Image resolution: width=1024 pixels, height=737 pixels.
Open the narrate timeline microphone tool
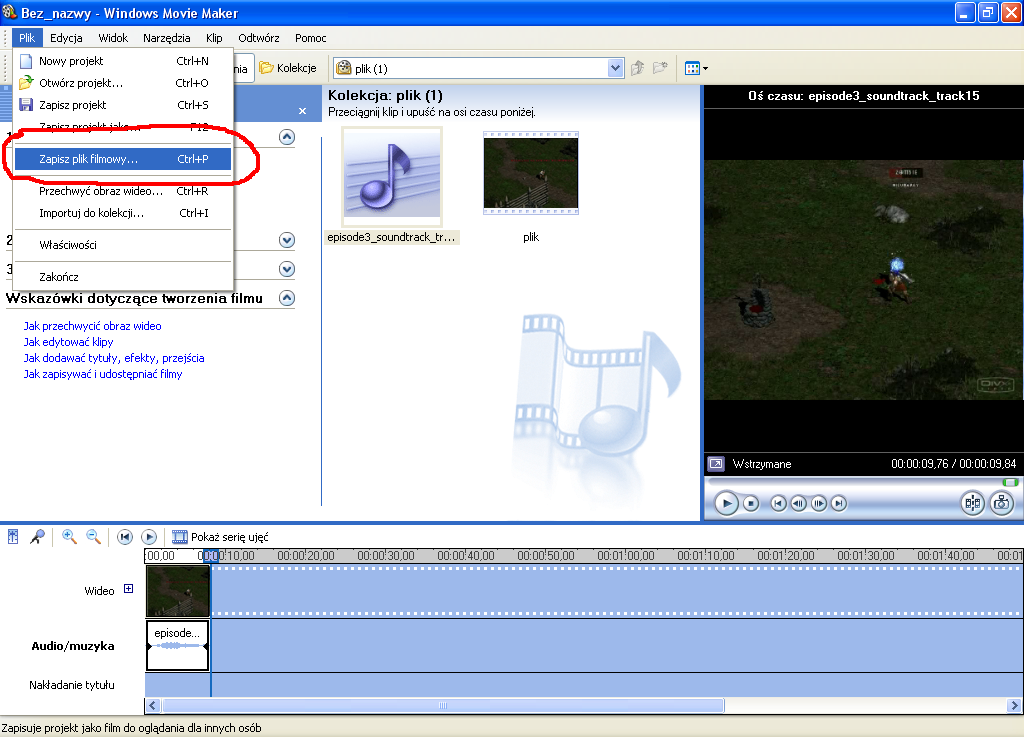pyautogui.click(x=37, y=537)
